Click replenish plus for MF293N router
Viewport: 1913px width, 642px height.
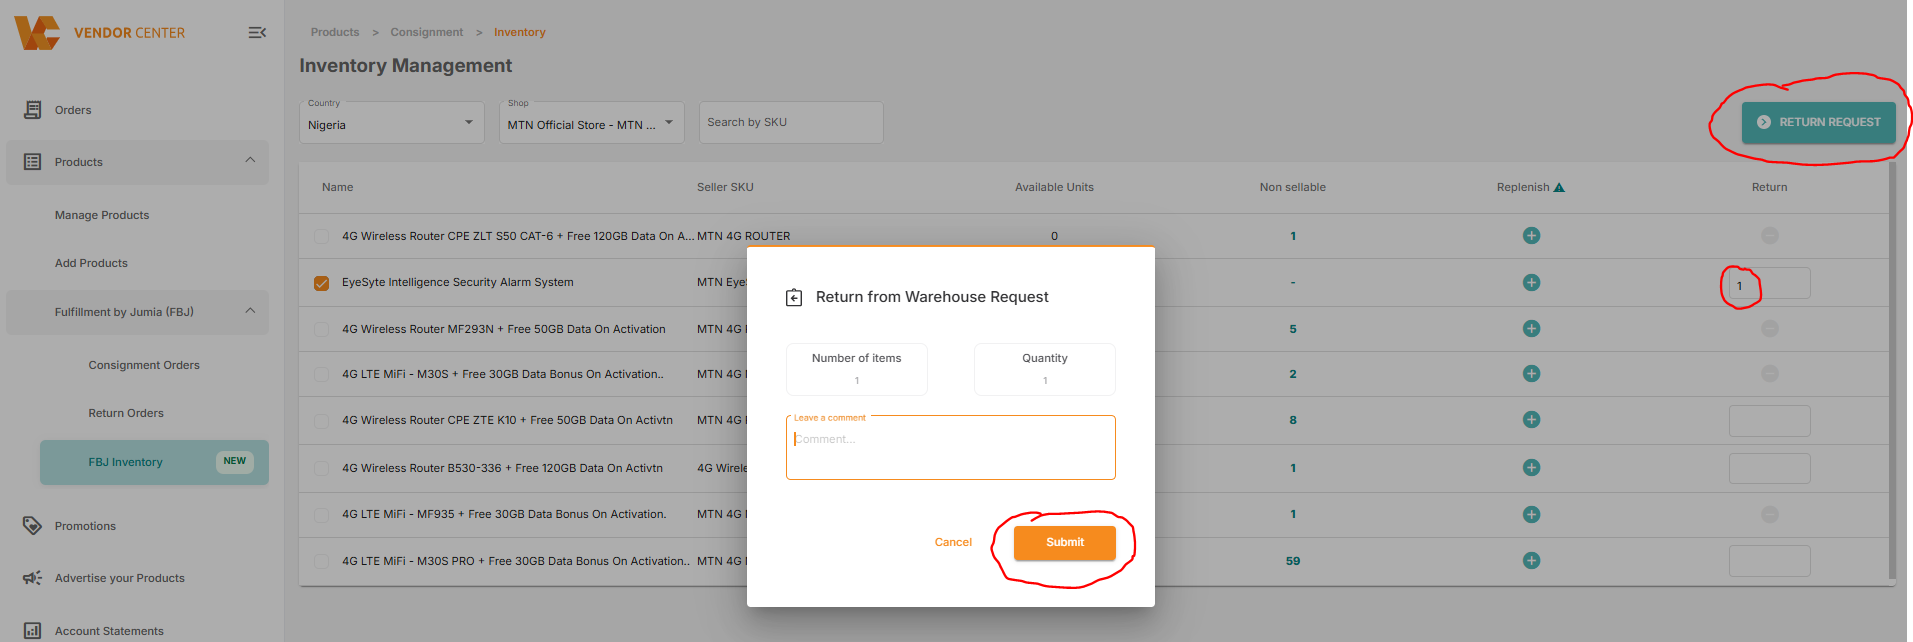tap(1531, 329)
